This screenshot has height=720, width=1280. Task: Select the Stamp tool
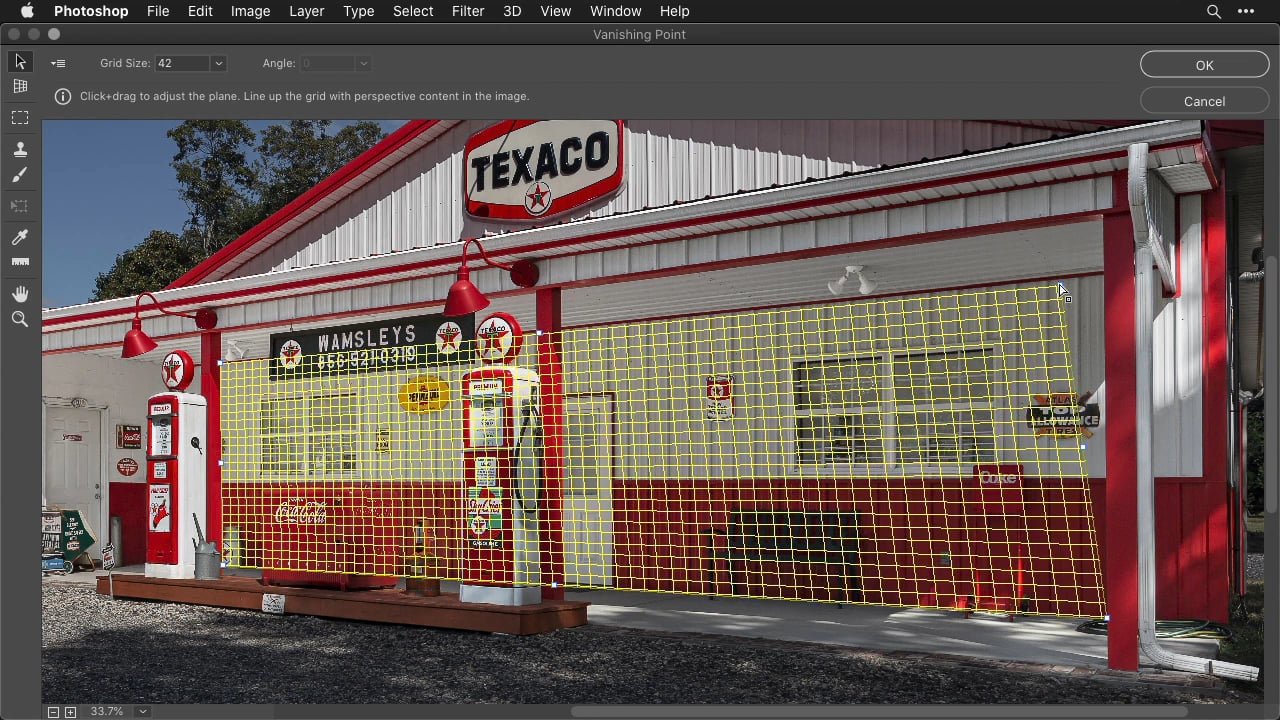click(x=20, y=149)
